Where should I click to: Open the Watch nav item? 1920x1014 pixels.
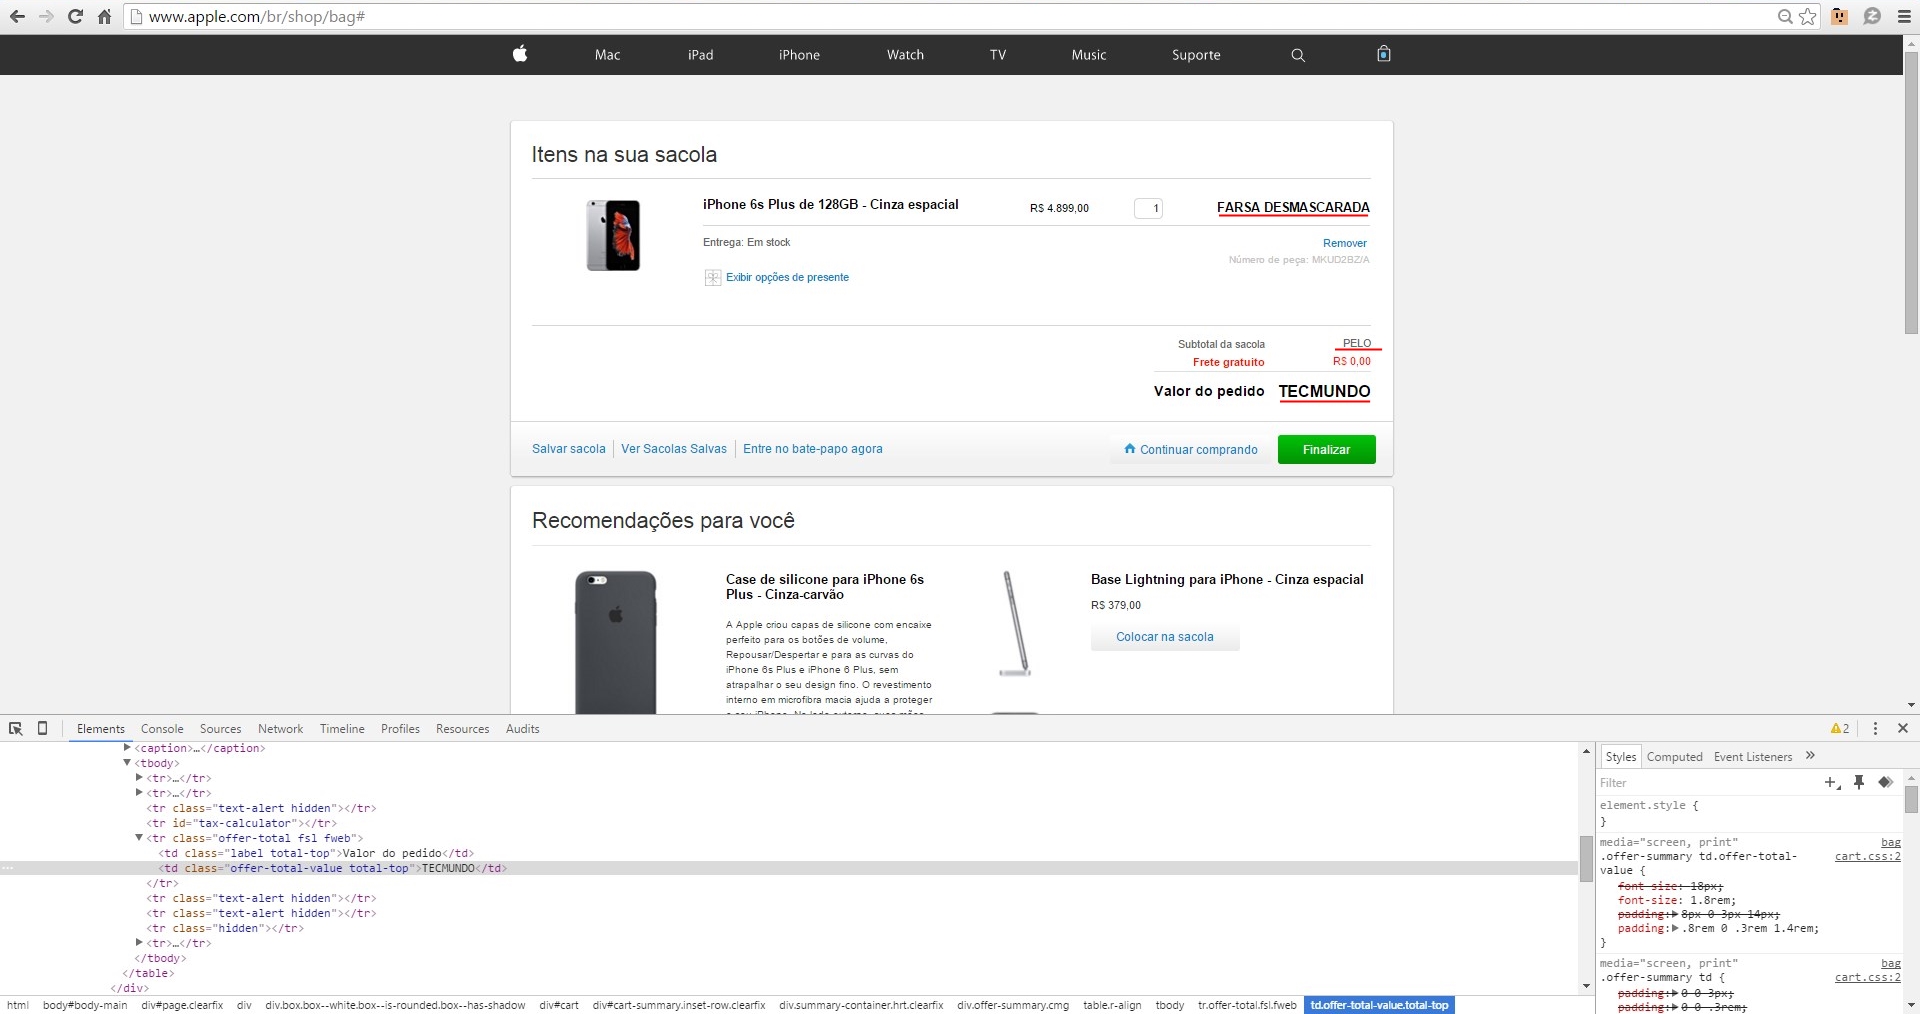pyautogui.click(x=905, y=55)
